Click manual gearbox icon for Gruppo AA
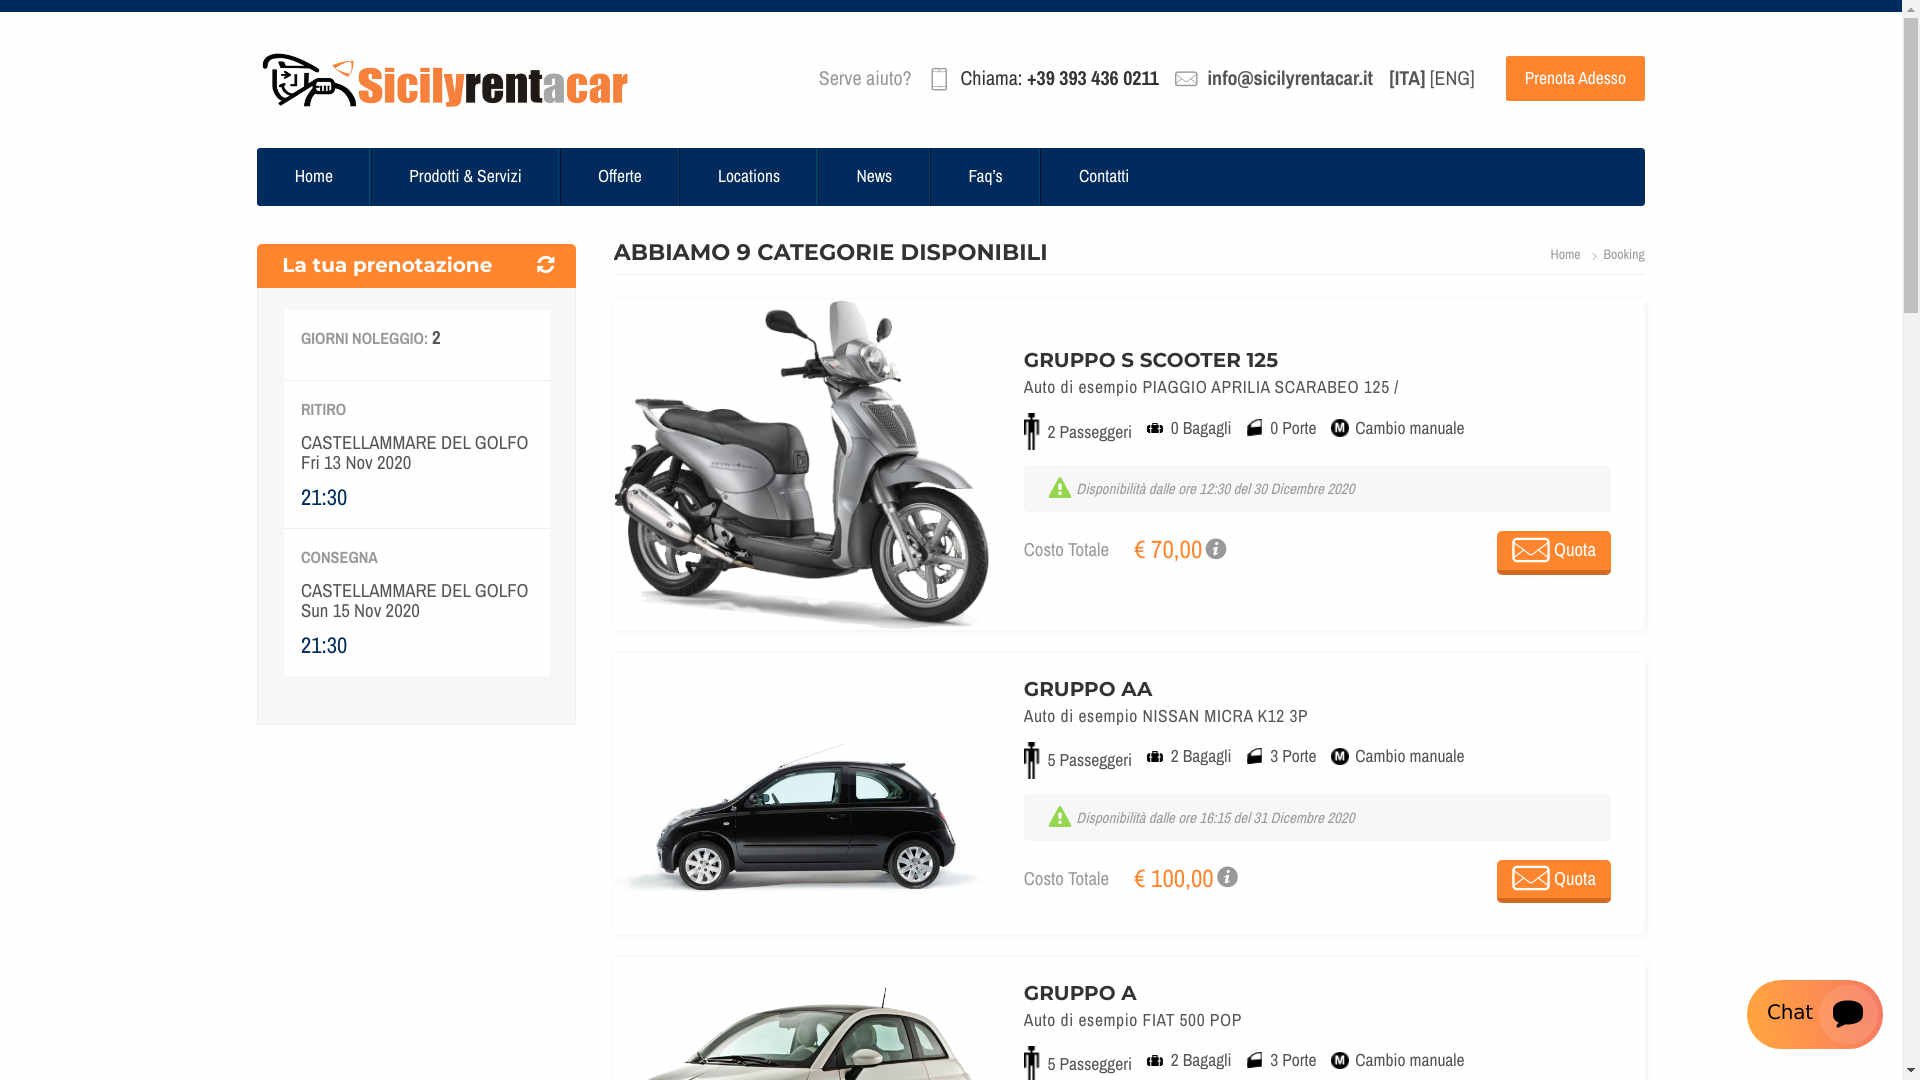 1340,757
